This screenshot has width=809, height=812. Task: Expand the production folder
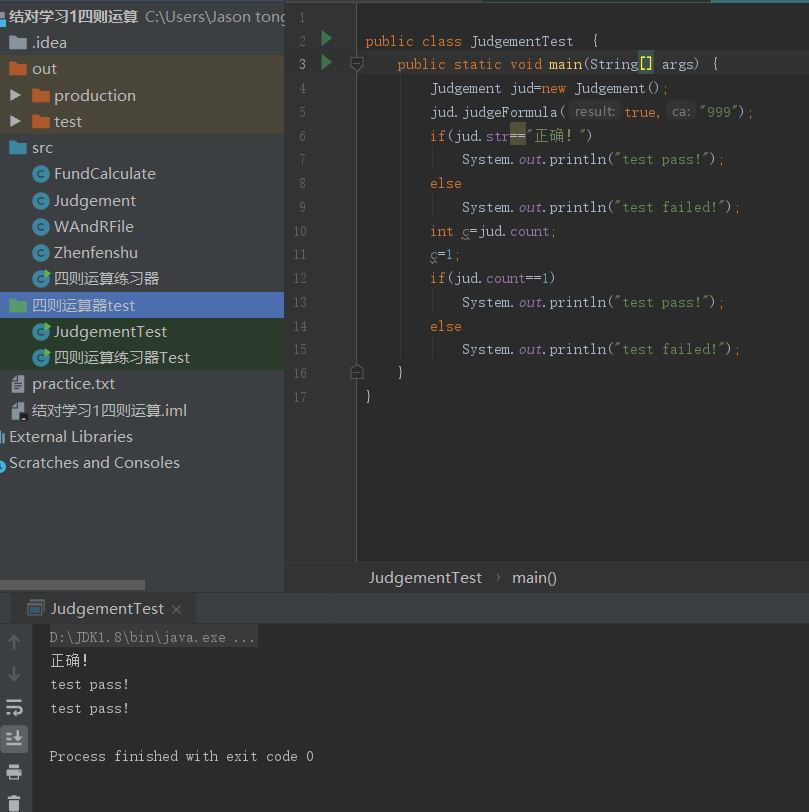coord(15,95)
